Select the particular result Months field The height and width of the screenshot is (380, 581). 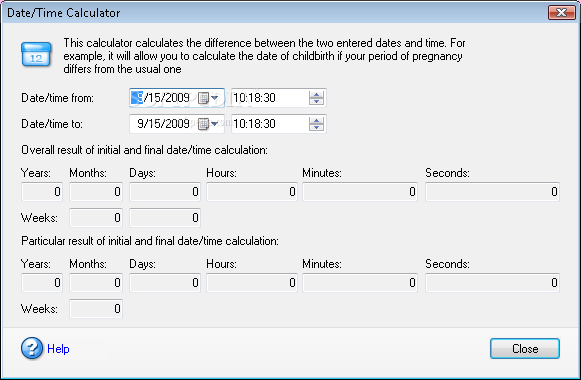point(96,283)
